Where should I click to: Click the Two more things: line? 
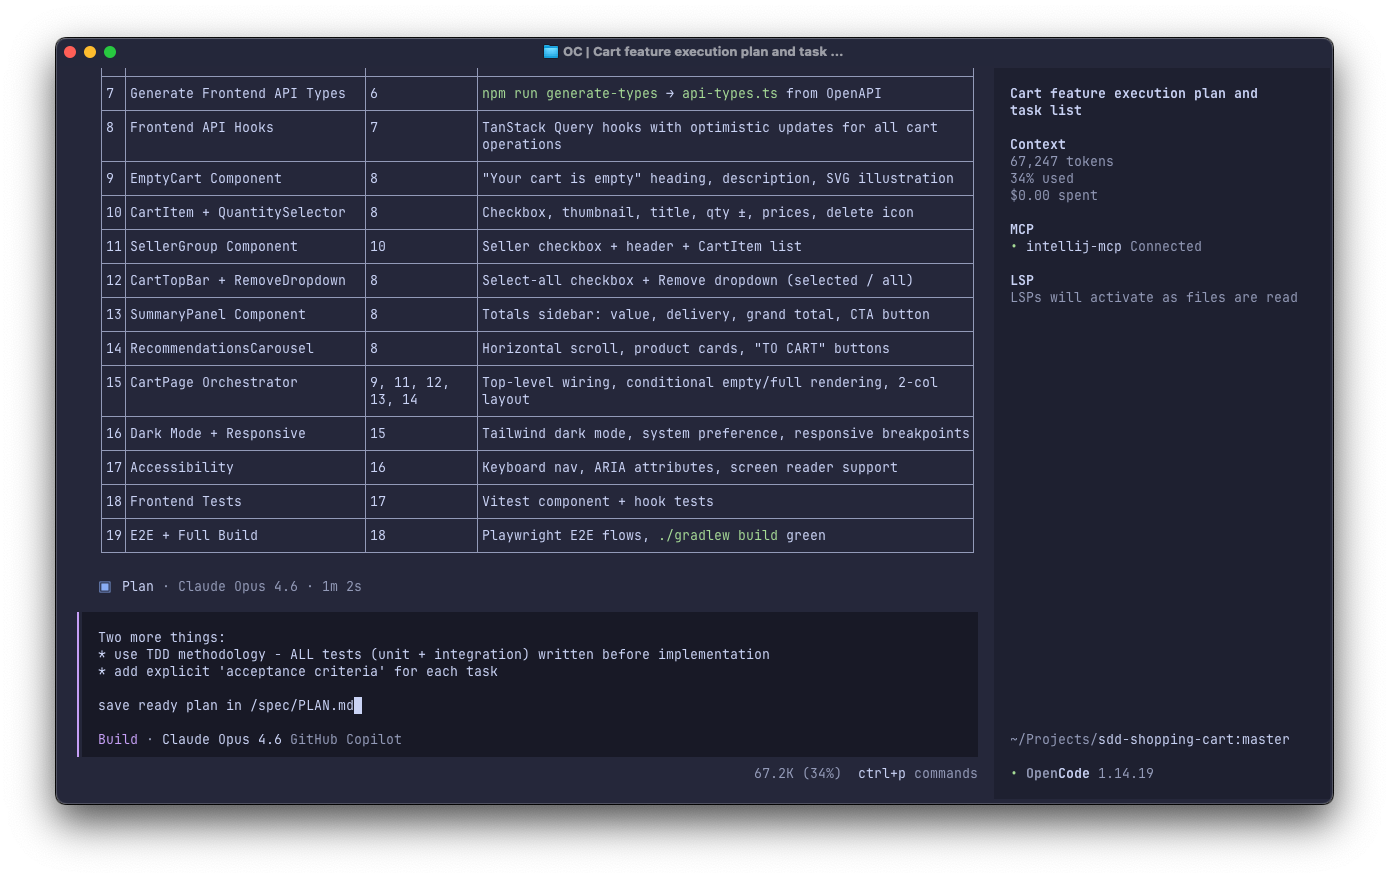coord(162,638)
